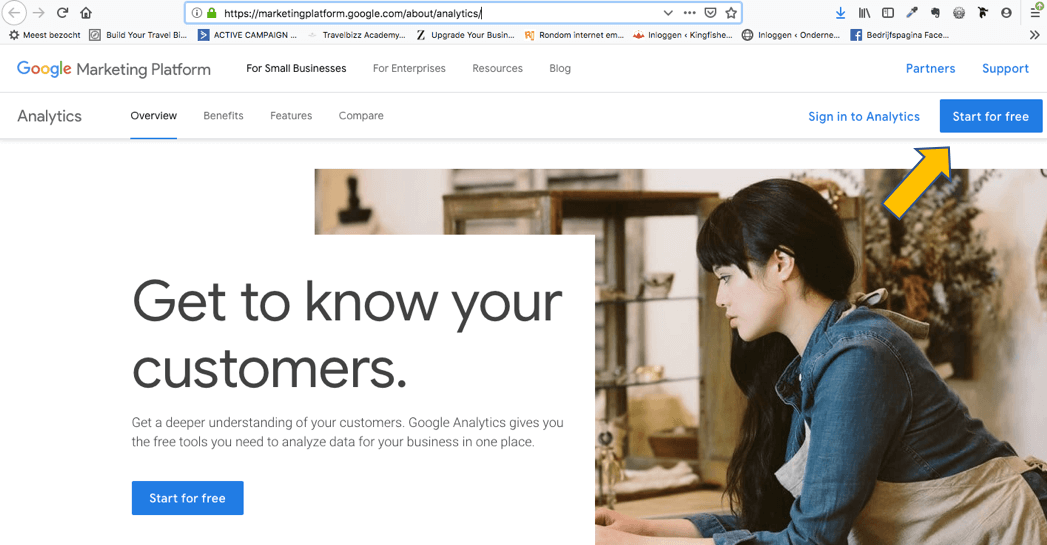This screenshot has width=1047, height=545.
Task: Go back with the browser back arrow
Action: [14, 13]
